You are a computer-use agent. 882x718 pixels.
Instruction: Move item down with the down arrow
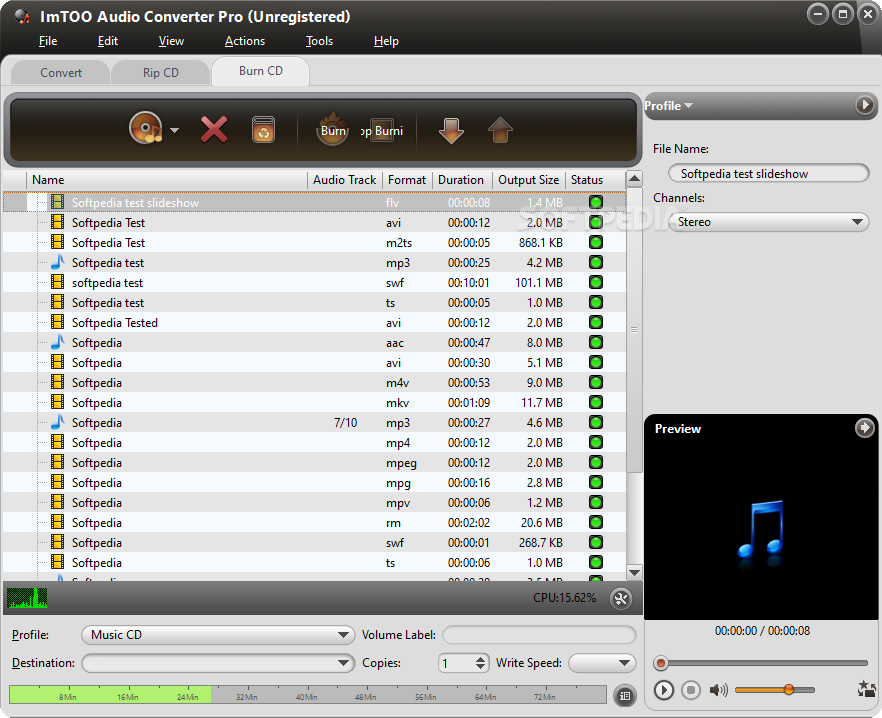coord(451,130)
